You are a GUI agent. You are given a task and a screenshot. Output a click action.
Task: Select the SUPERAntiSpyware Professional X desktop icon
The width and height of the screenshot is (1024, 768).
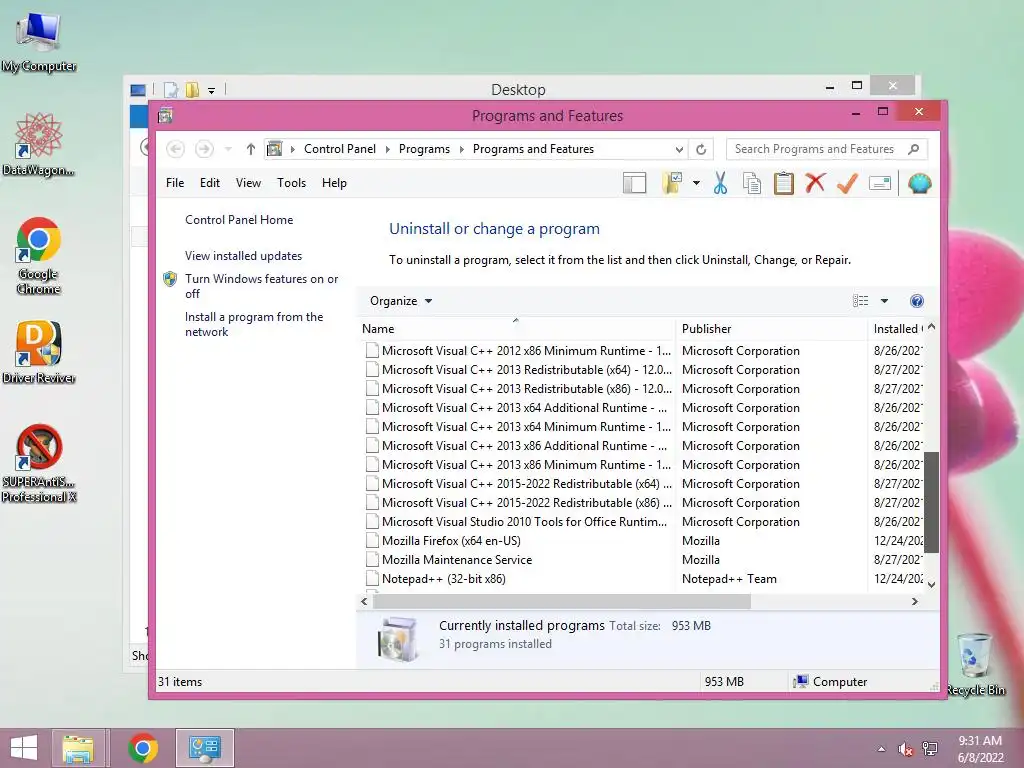point(39,464)
